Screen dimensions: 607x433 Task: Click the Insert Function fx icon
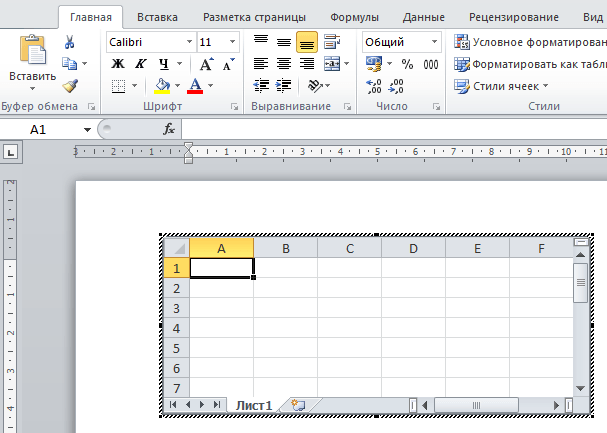169,130
